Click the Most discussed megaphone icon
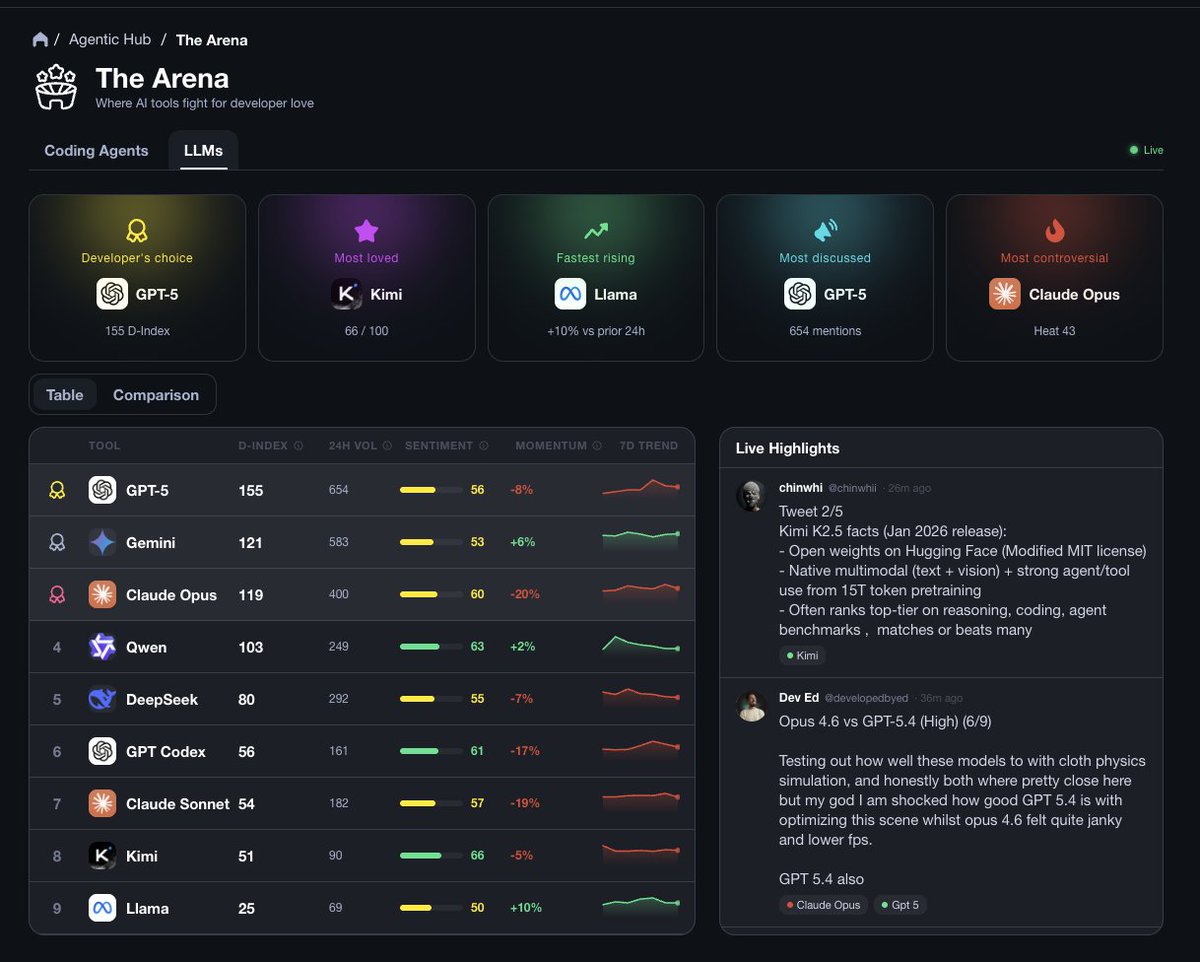Image resolution: width=1200 pixels, height=962 pixels. 825,231
